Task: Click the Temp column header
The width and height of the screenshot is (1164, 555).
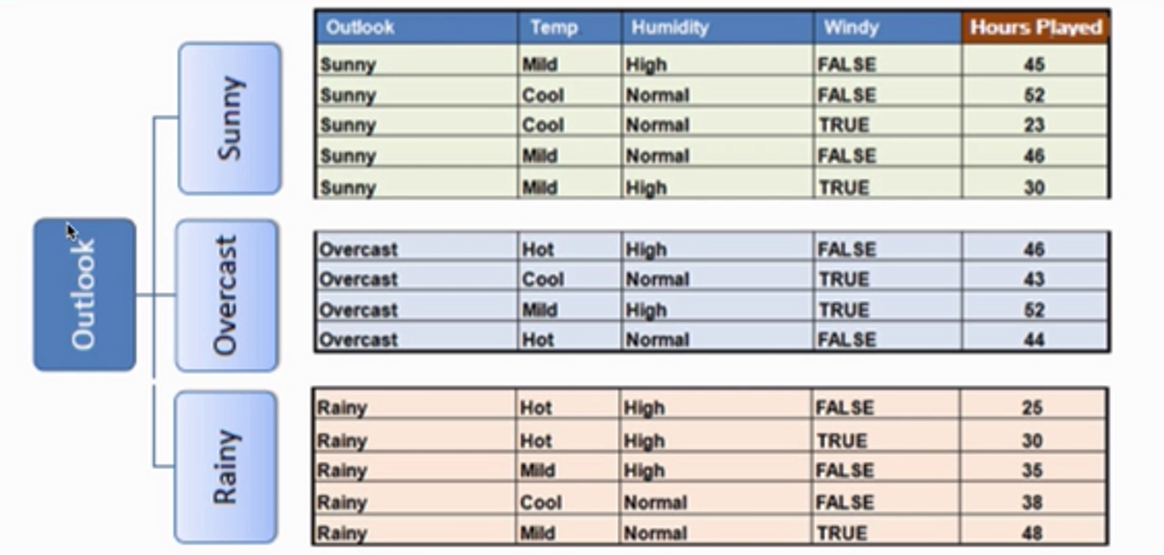Action: pyautogui.click(x=553, y=27)
